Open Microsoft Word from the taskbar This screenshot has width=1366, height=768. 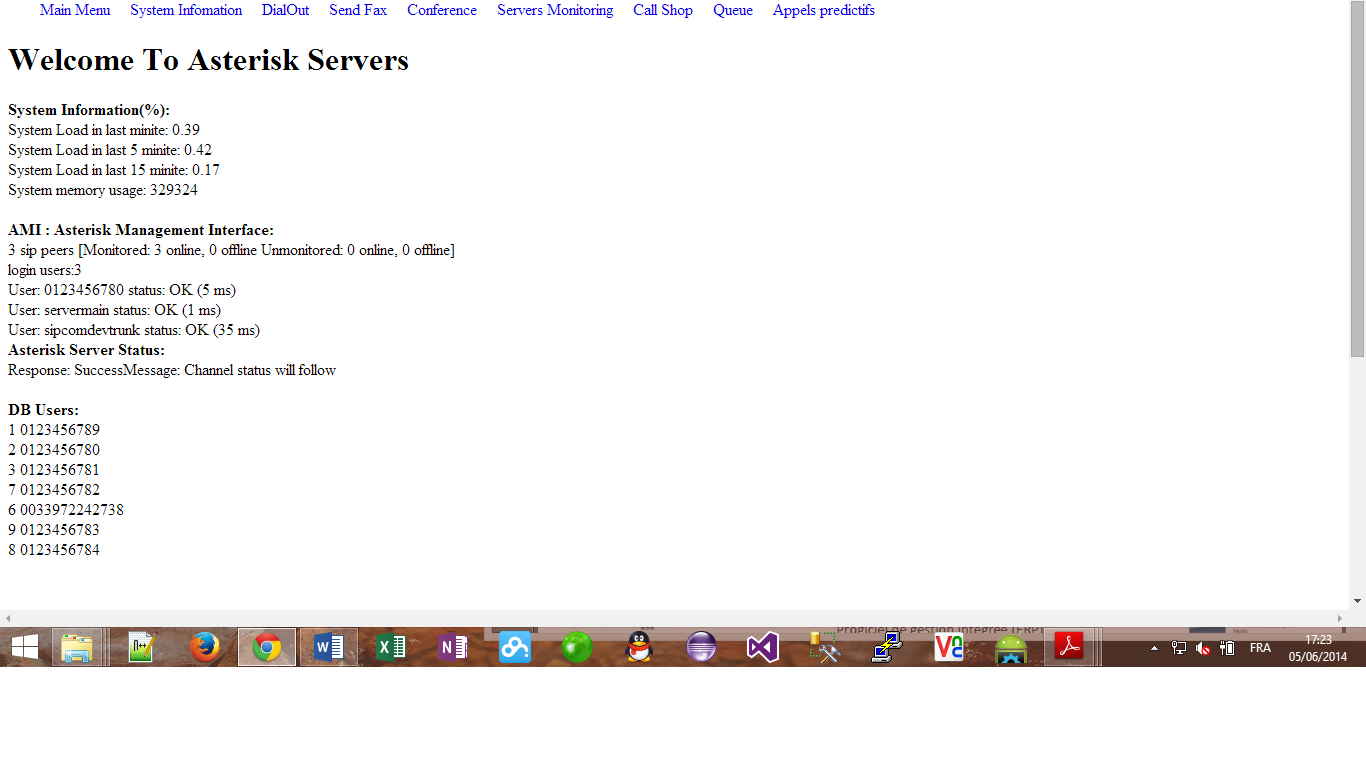328,648
